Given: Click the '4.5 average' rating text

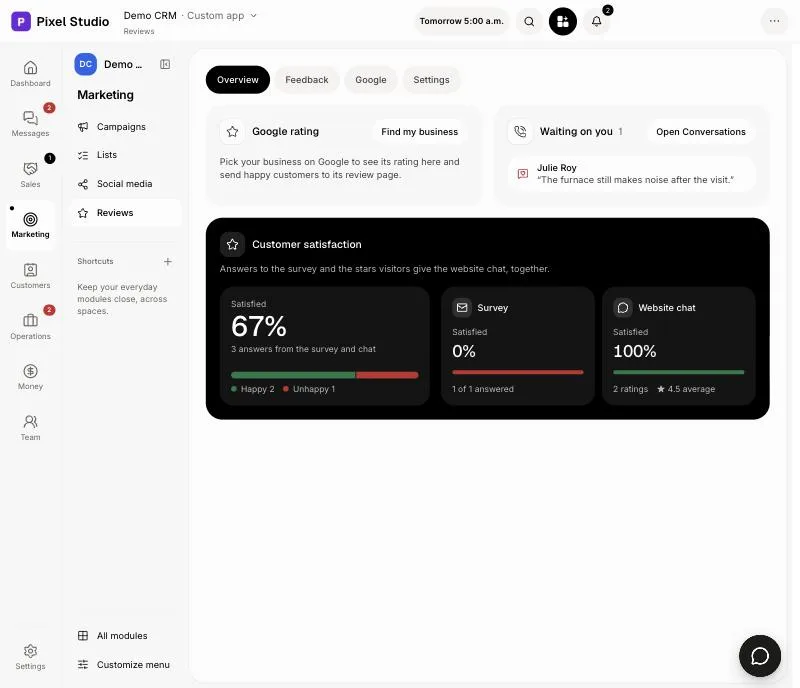Looking at the screenshot, I should coord(686,389).
